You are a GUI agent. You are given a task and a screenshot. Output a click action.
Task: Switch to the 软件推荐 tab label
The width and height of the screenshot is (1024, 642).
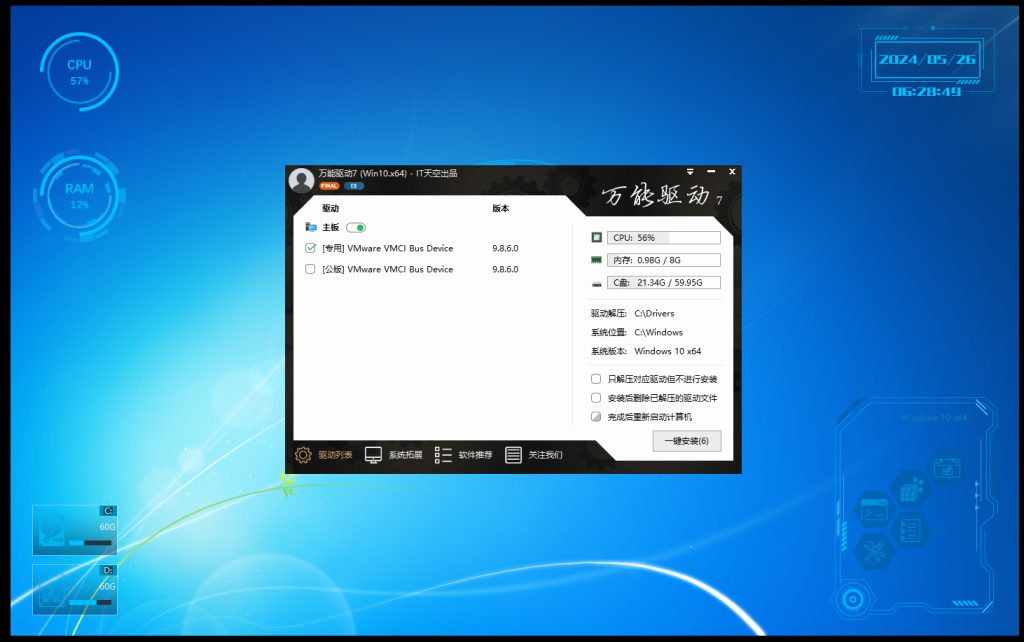(475, 455)
